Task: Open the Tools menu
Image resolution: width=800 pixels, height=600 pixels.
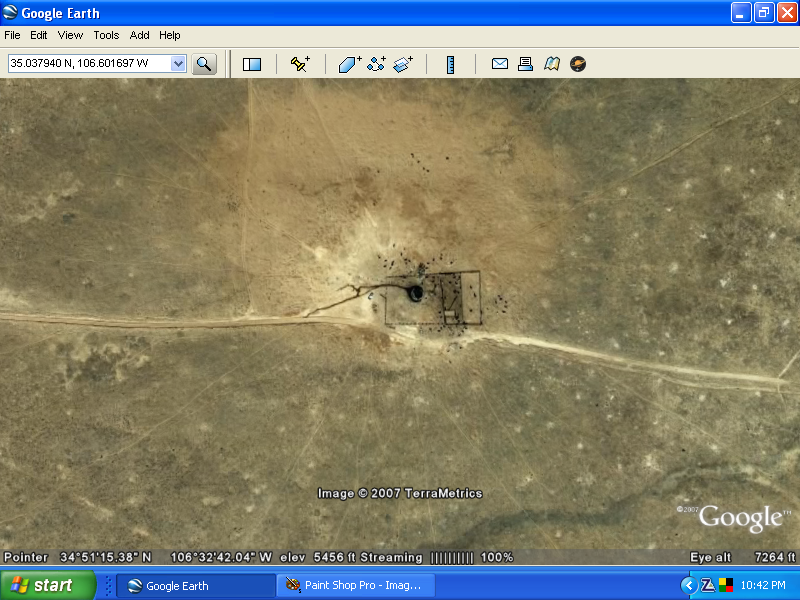Action: (x=106, y=35)
